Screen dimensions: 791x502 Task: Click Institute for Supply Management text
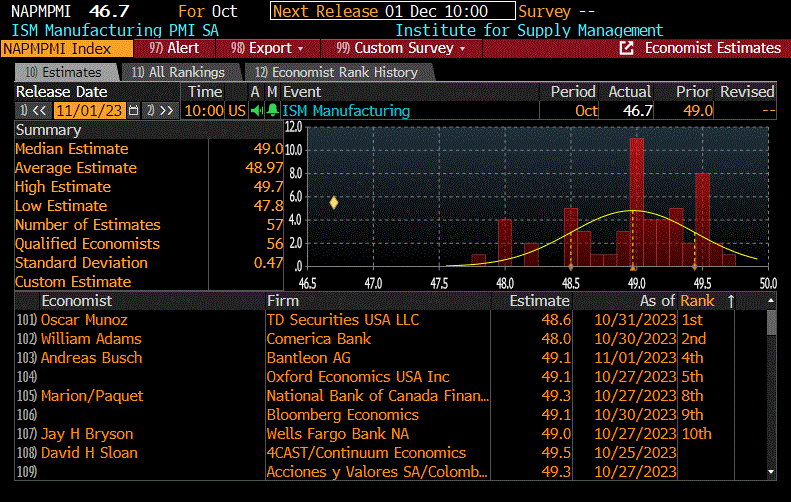(529, 31)
